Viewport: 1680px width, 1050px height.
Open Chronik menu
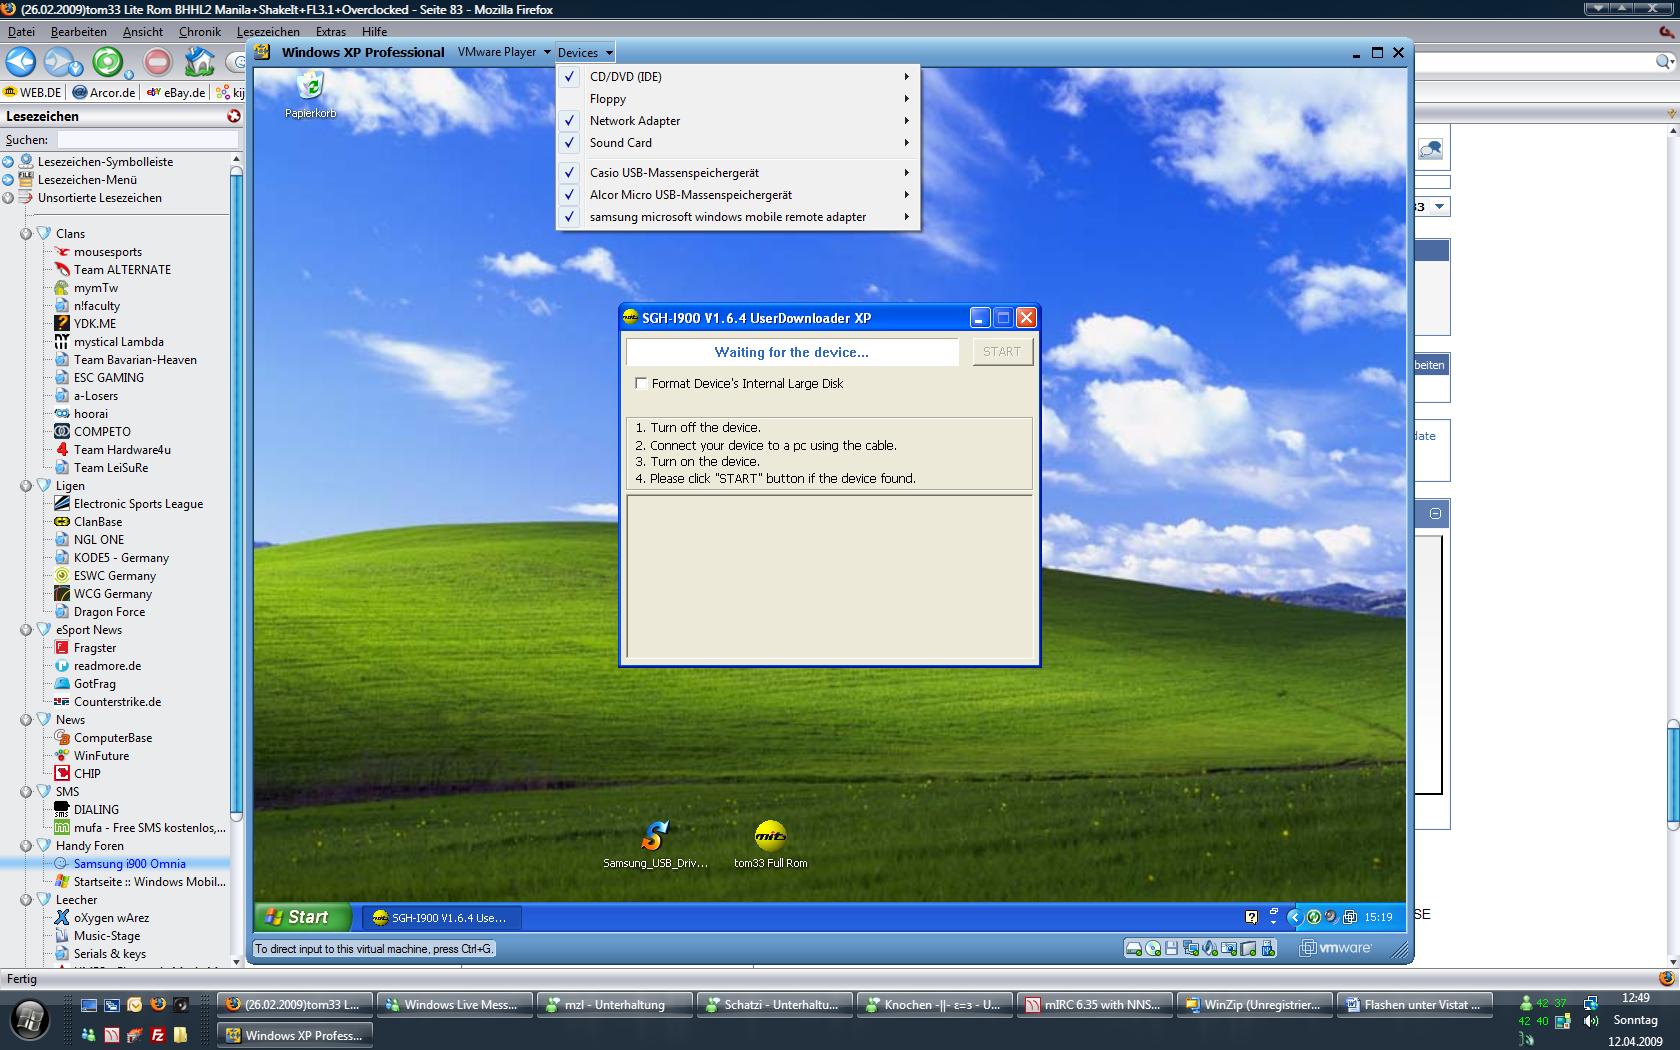pos(200,32)
